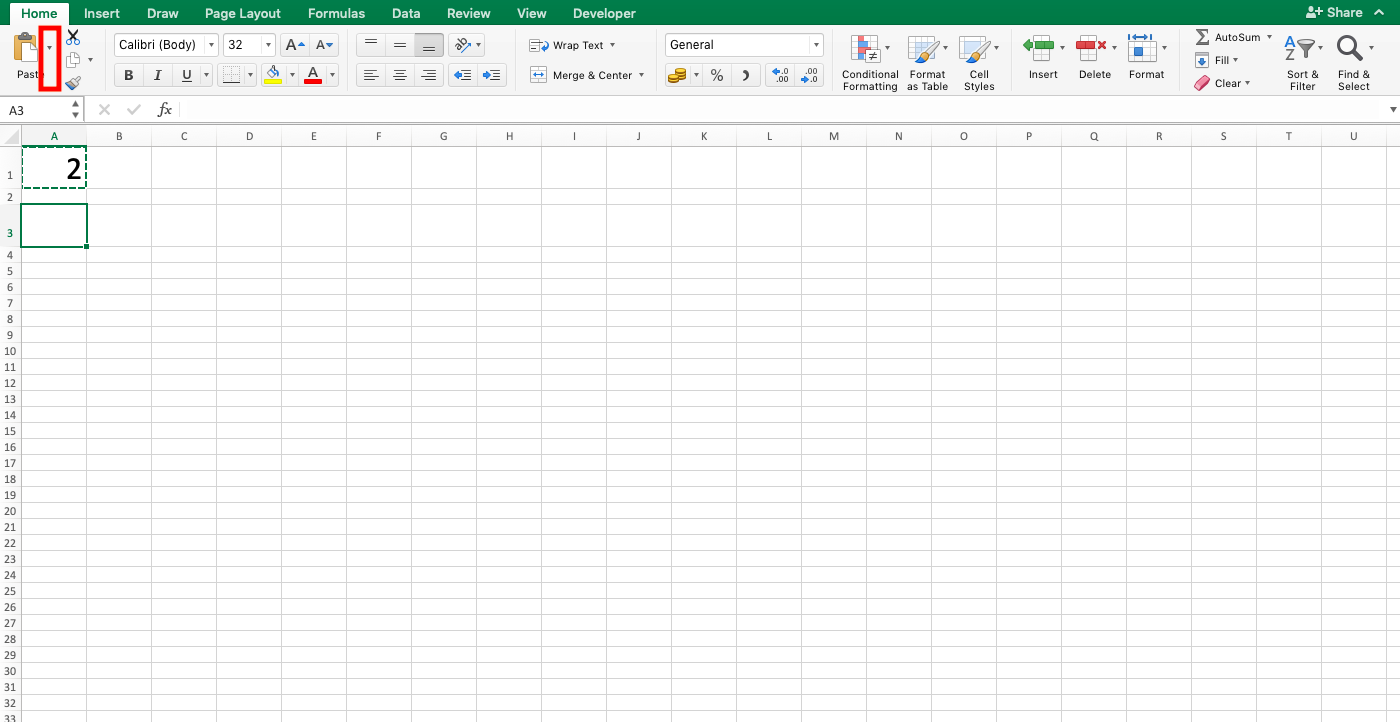This screenshot has width=1400, height=722.
Task: Expand the fill color dropdown arrow
Action: (x=292, y=75)
